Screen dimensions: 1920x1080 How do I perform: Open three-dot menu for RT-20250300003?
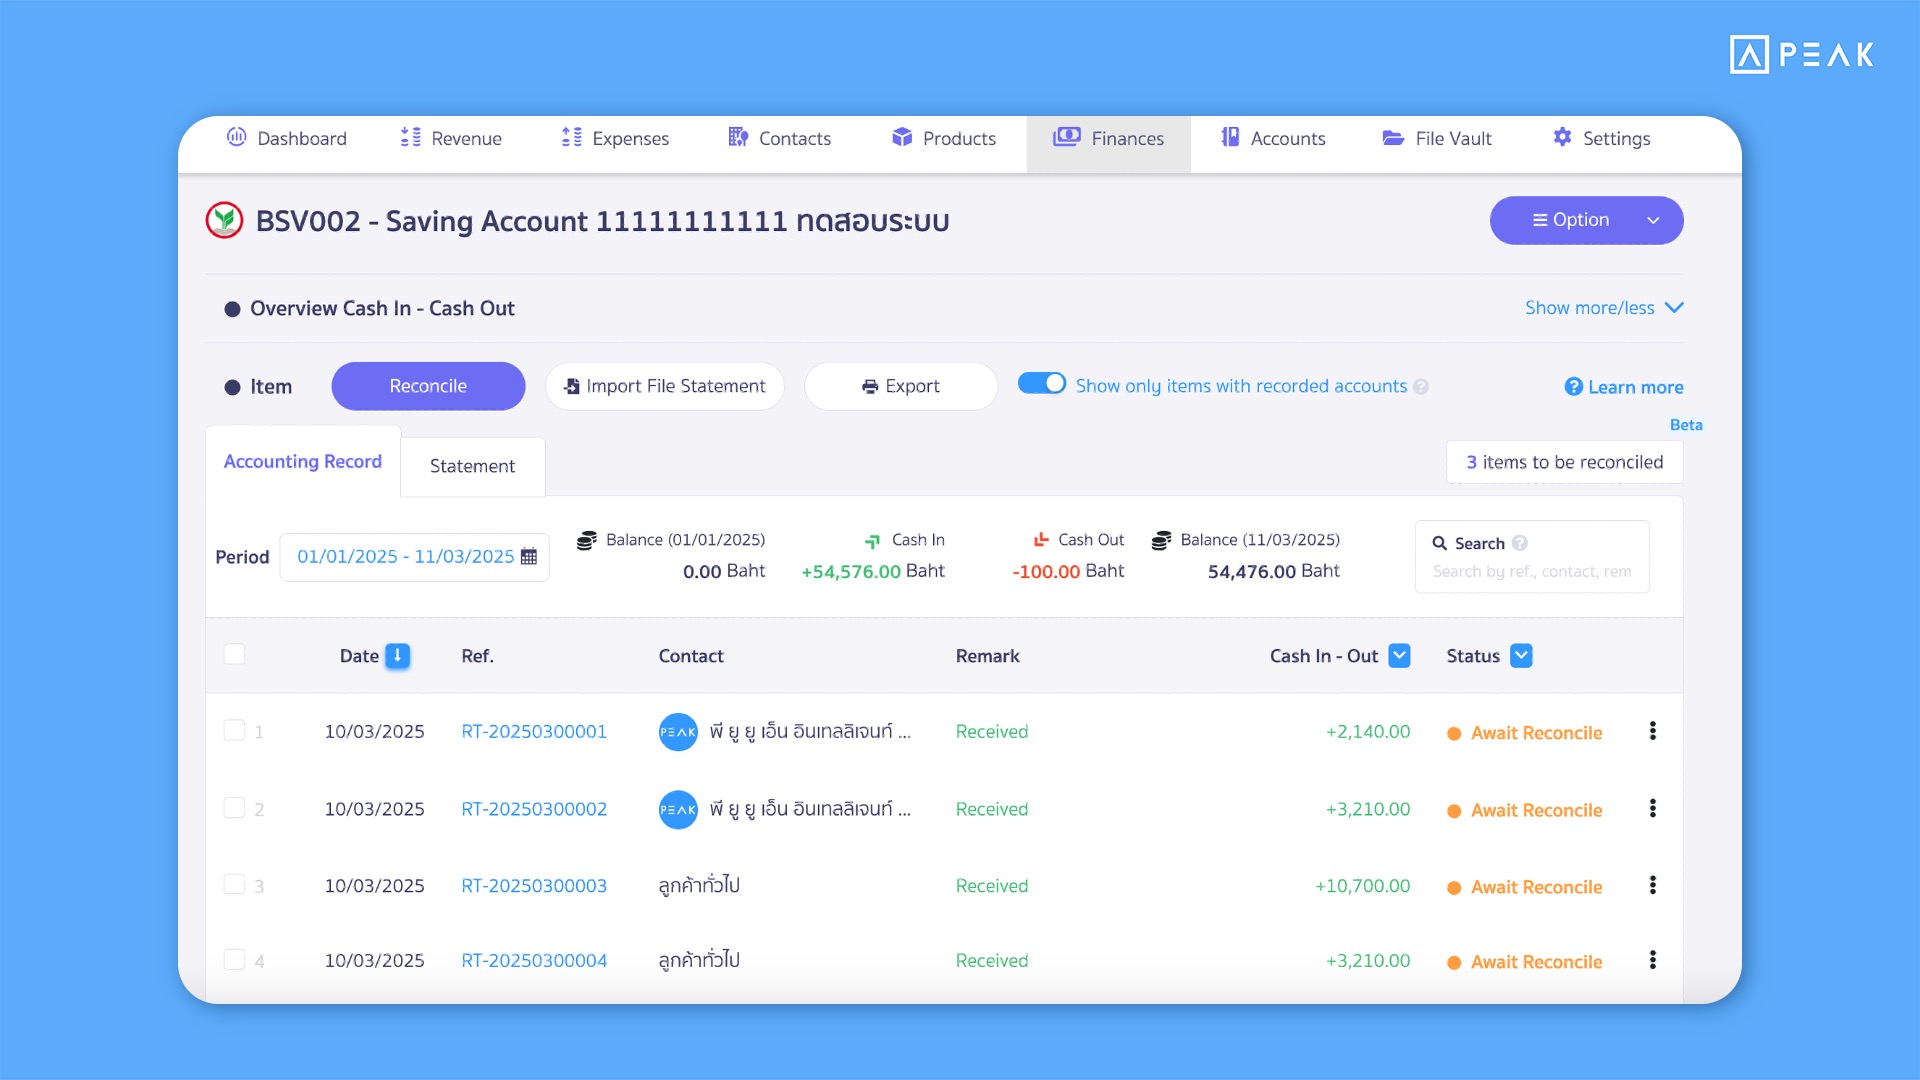coord(1652,886)
